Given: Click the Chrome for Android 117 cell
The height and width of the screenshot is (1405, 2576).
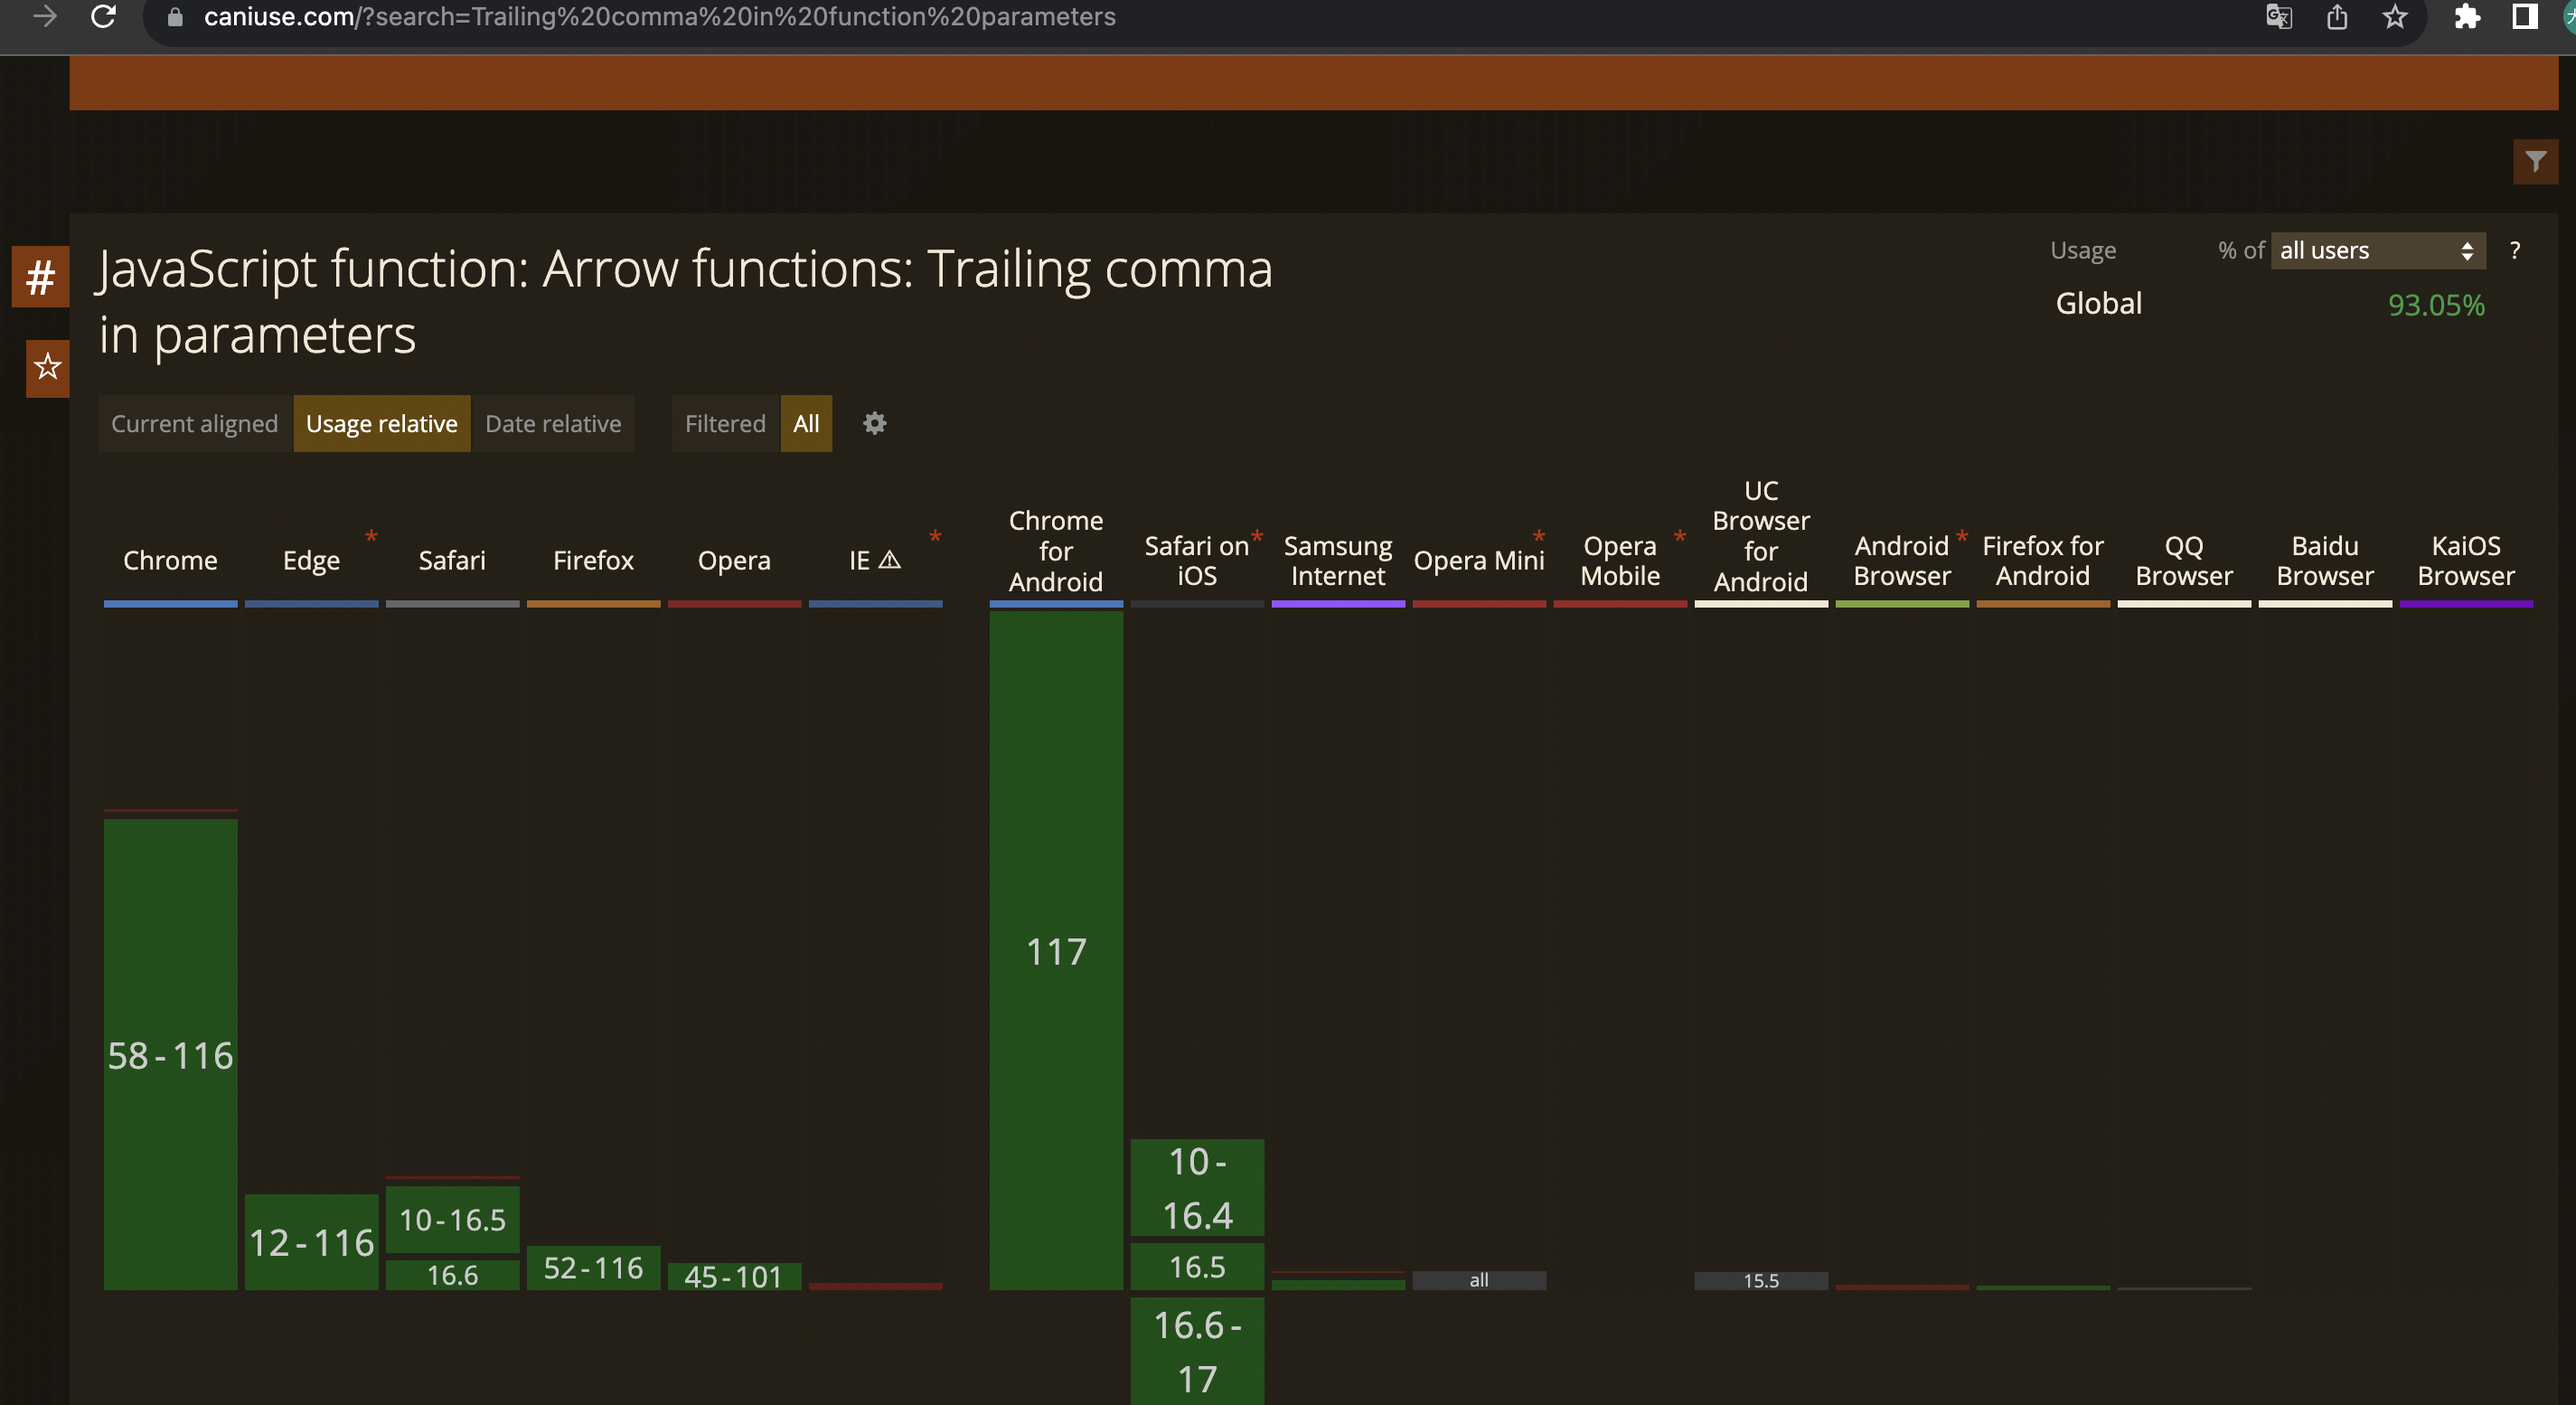Looking at the screenshot, I should 1055,950.
